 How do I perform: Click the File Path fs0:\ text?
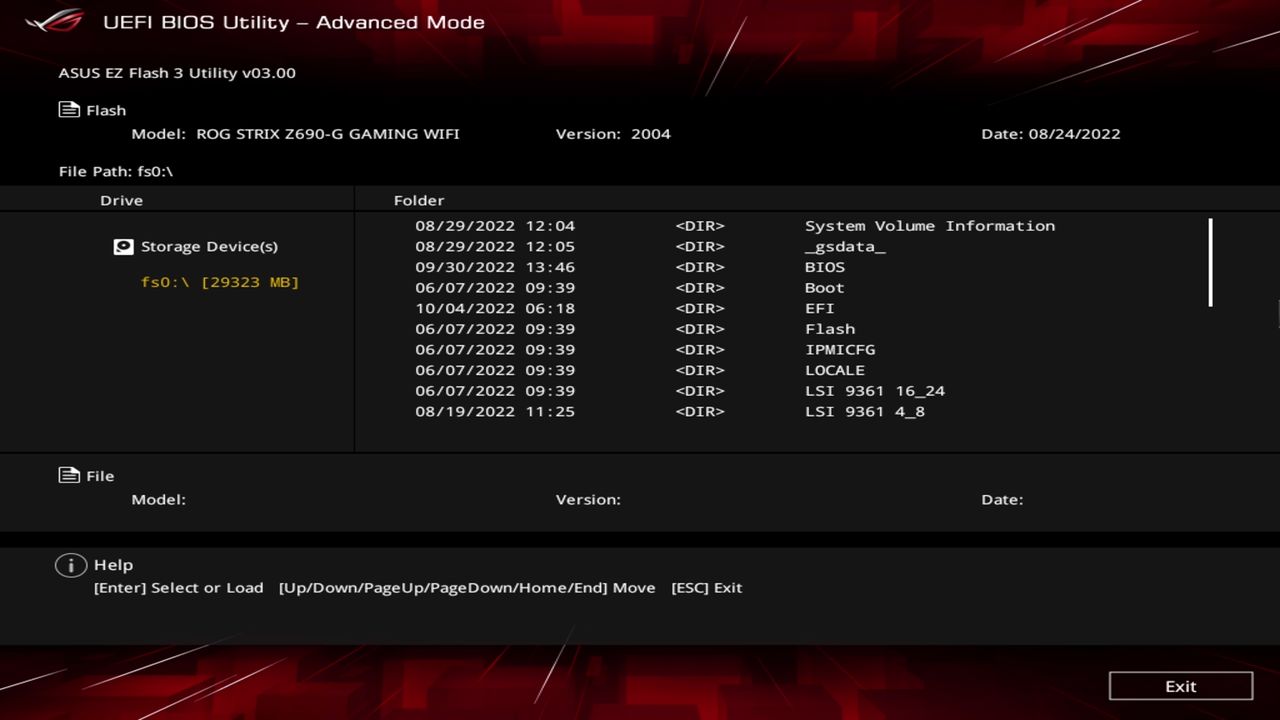coord(116,171)
